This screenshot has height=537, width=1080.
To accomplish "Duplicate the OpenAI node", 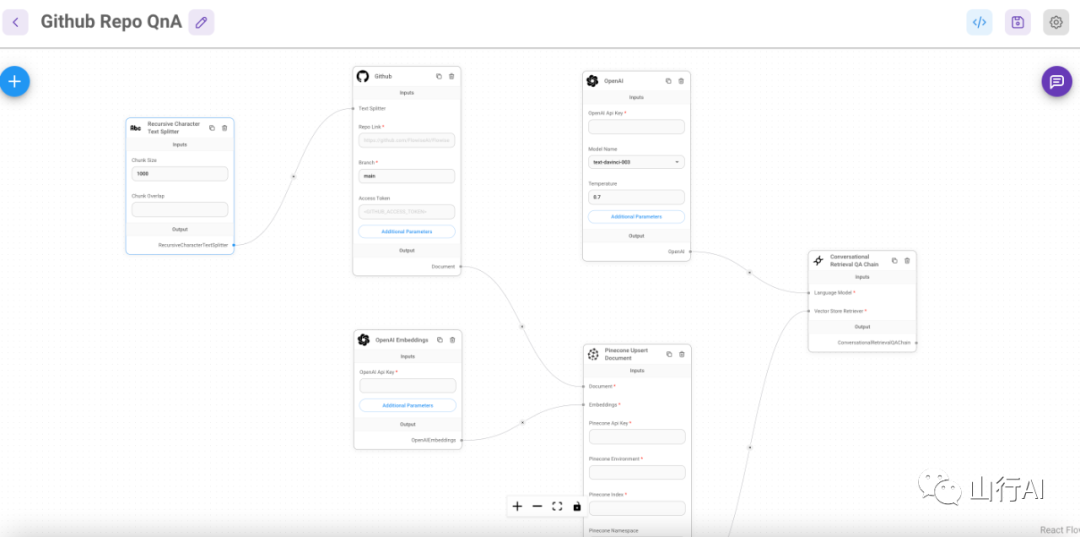I will click(x=668, y=81).
